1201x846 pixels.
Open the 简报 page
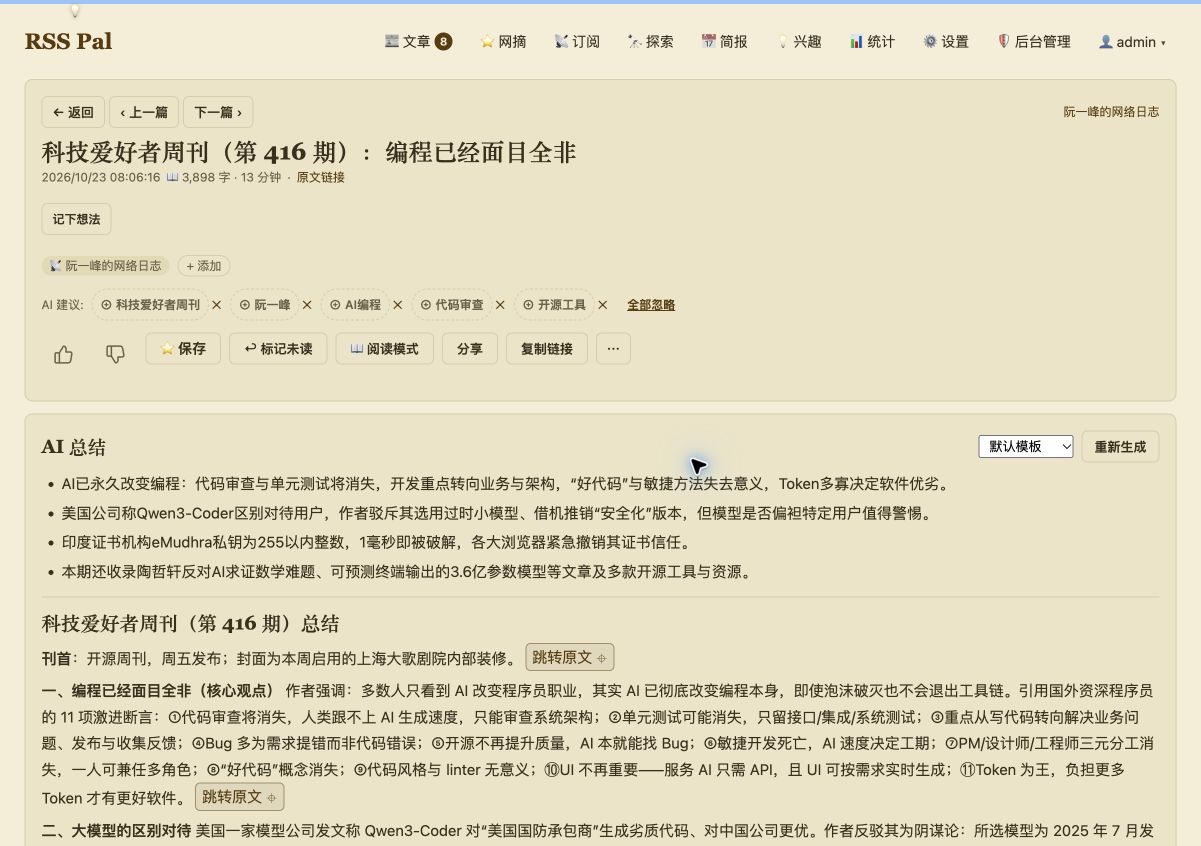click(724, 42)
